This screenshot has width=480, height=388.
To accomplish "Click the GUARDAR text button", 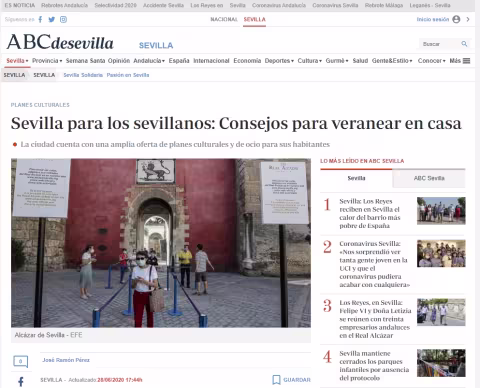I will coord(297,380).
